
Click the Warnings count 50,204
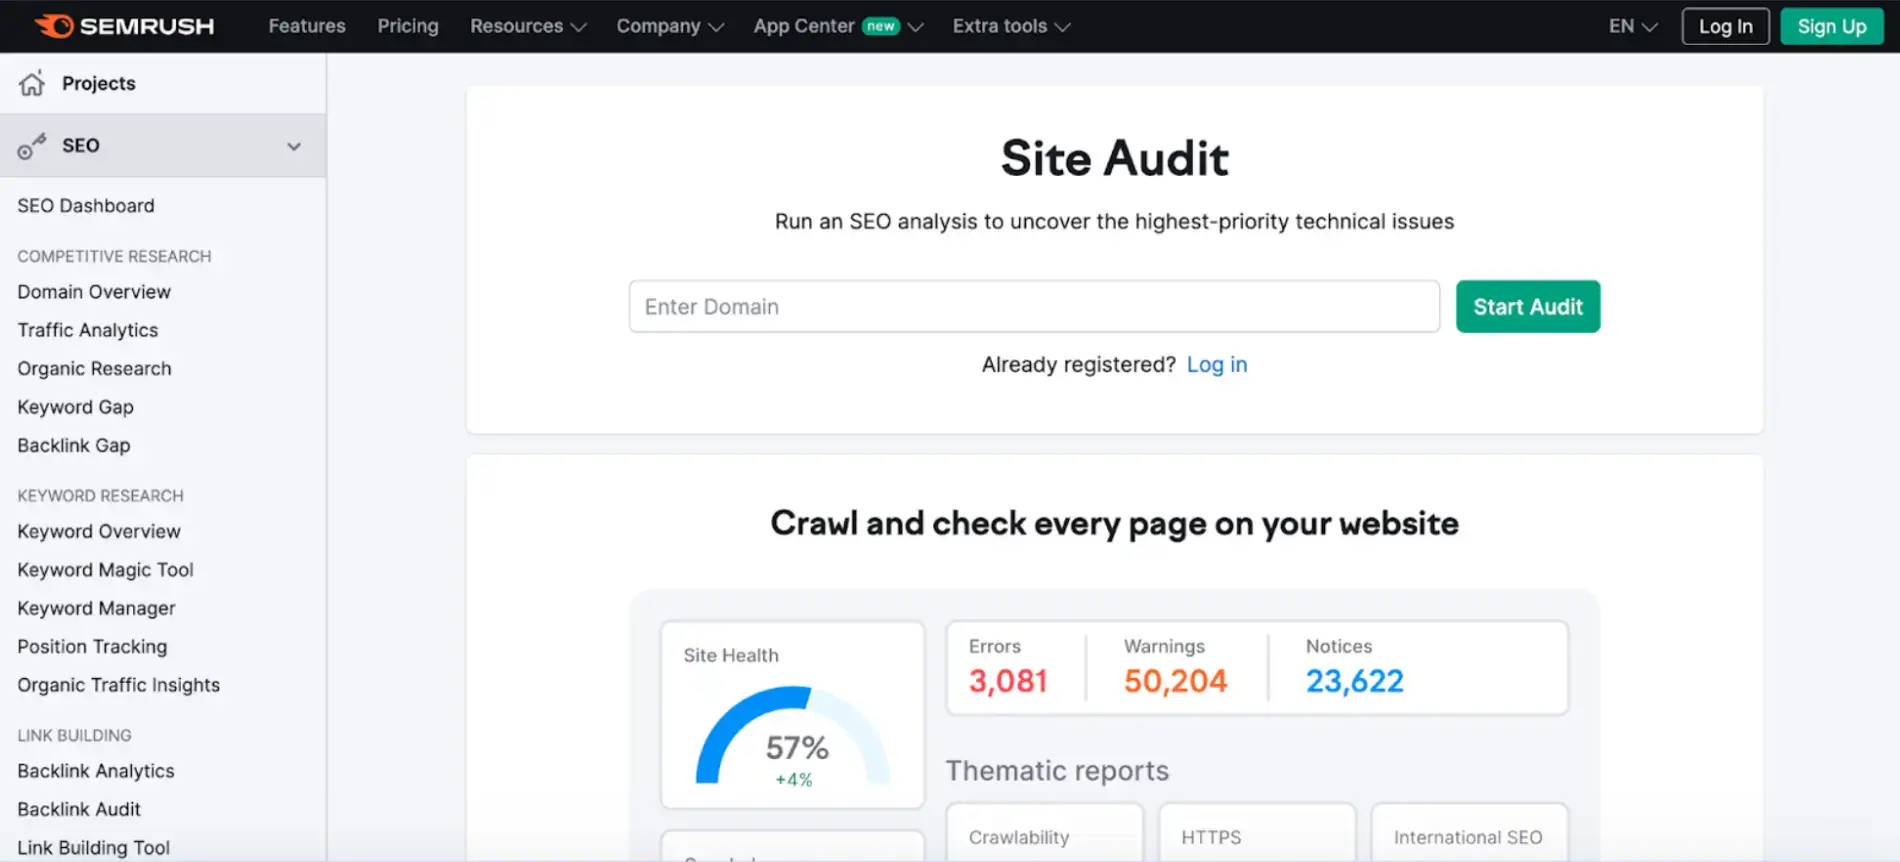point(1175,681)
